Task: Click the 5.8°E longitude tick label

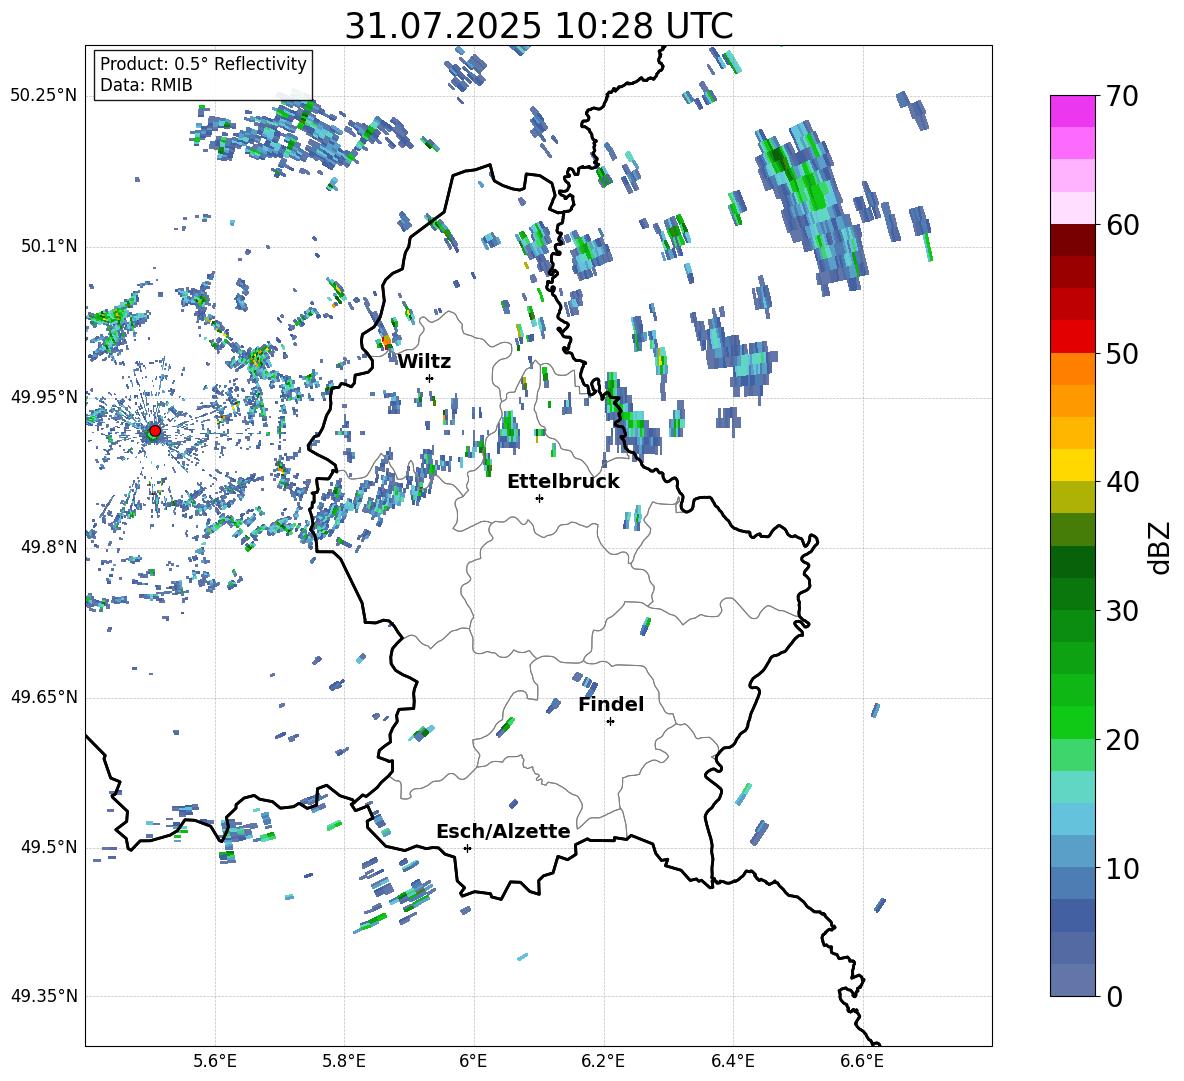Action: coord(344,1061)
